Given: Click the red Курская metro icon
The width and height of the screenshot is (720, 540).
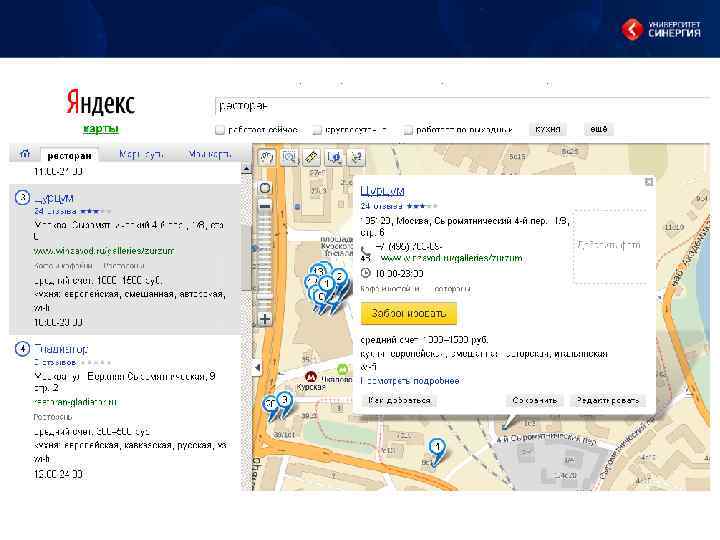Looking at the screenshot, I should [311, 376].
